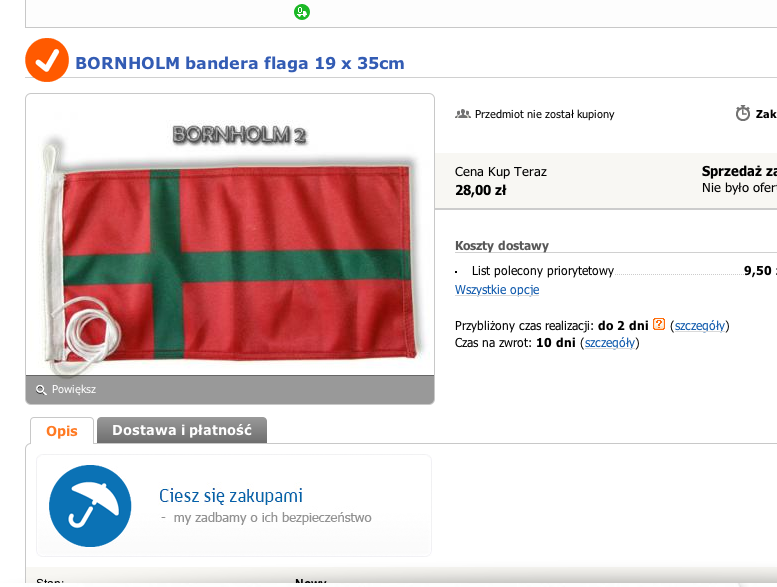Click the magnifier icon beside Powiększ
This screenshot has height=587, width=777.
pyautogui.click(x=41, y=390)
